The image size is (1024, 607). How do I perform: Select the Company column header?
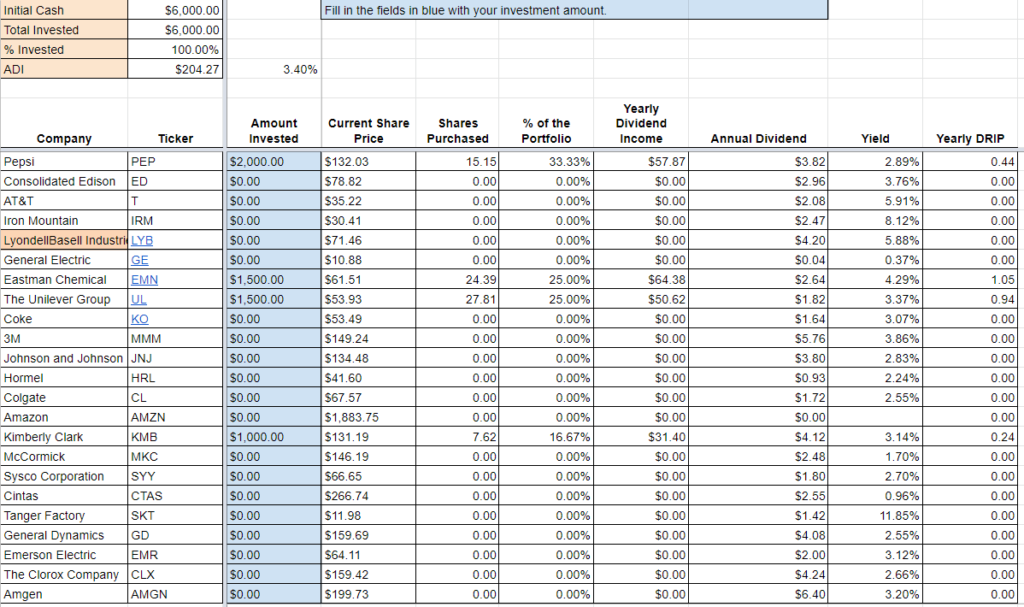pyautogui.click(x=64, y=139)
